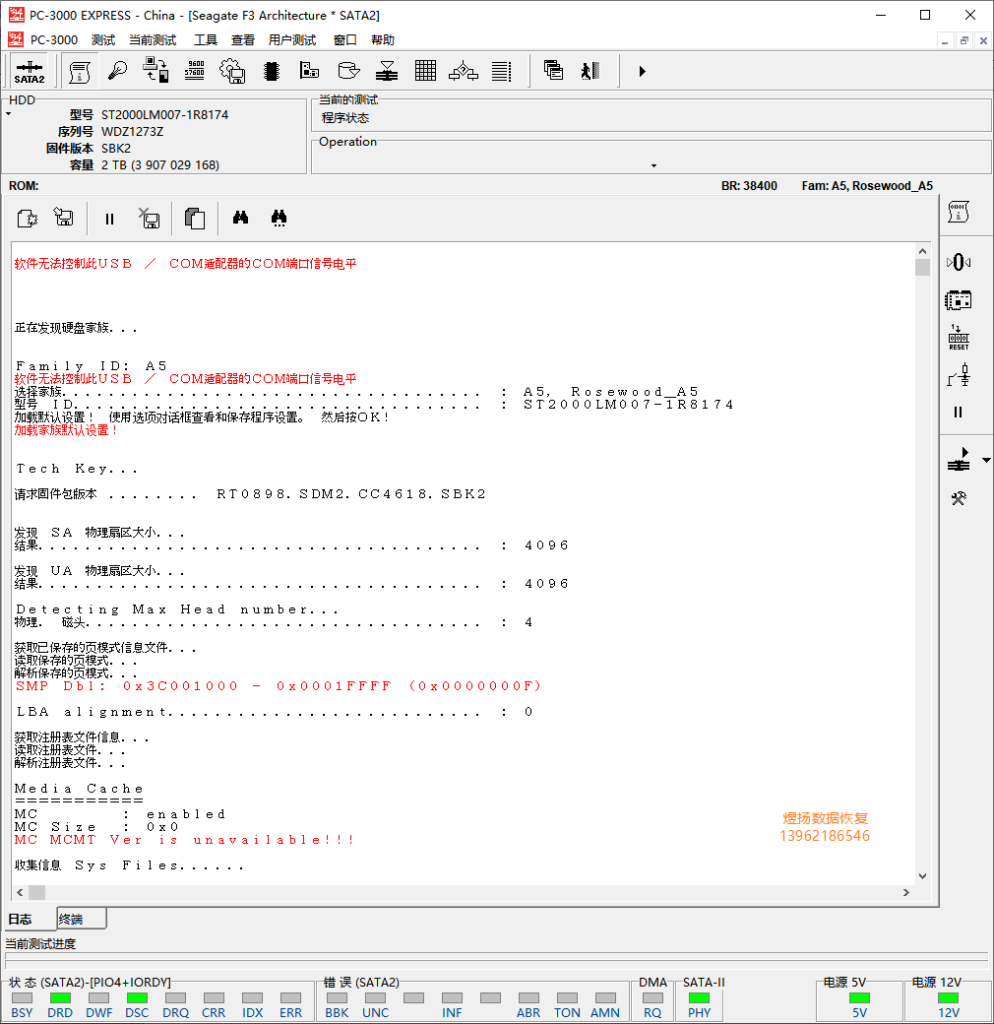Click the ROM chip icon
994x1024 pixels.
pos(272,71)
